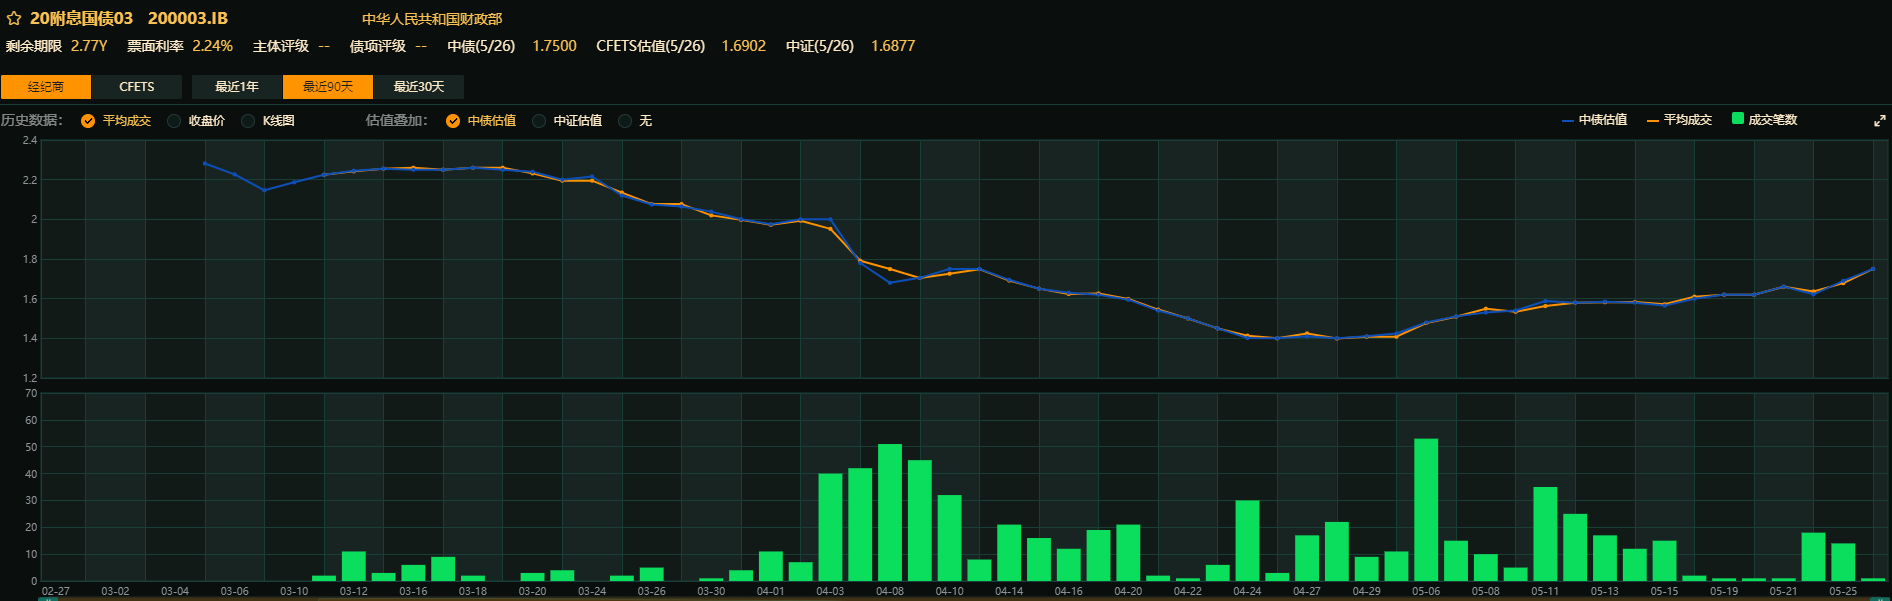
Task: Toggle the 平均成交 series in the chart legend
Action: point(1679,120)
